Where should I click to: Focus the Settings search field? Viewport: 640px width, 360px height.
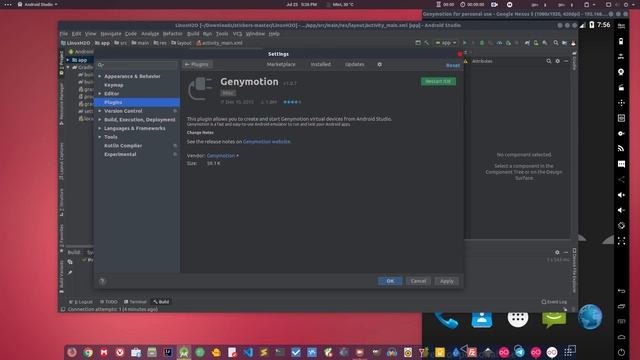(x=137, y=65)
